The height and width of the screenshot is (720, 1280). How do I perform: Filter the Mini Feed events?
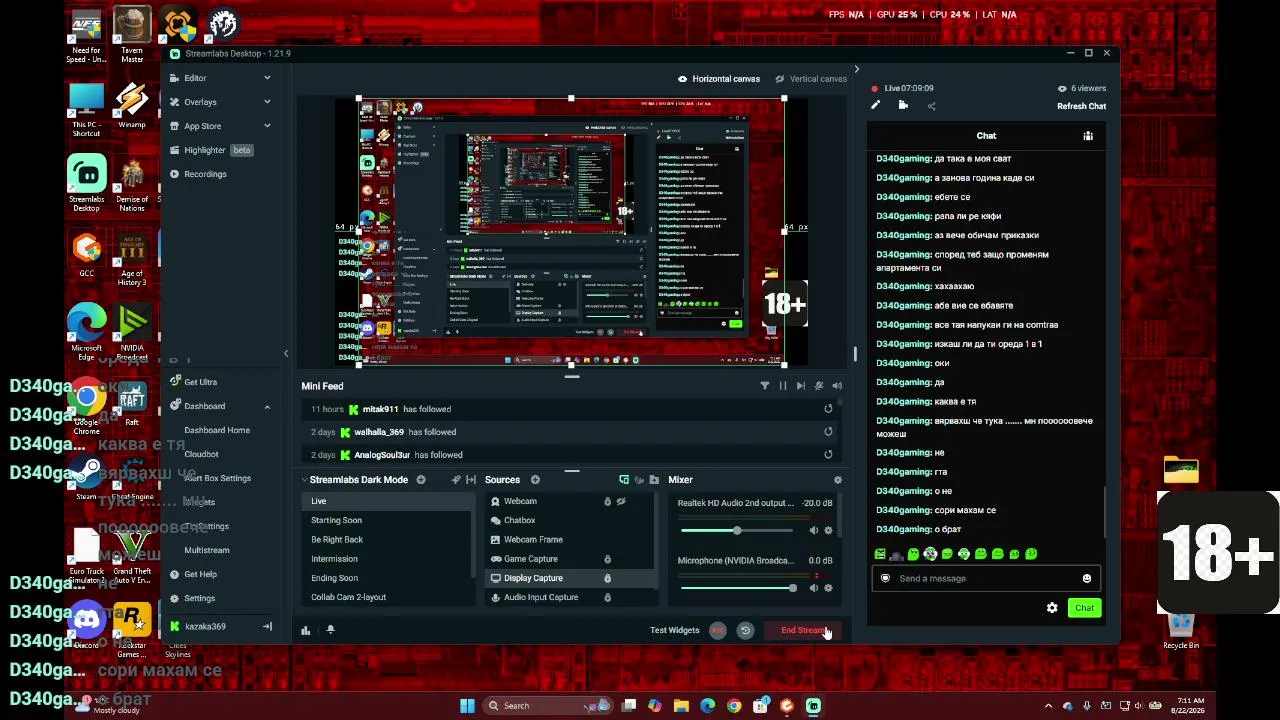(765, 386)
